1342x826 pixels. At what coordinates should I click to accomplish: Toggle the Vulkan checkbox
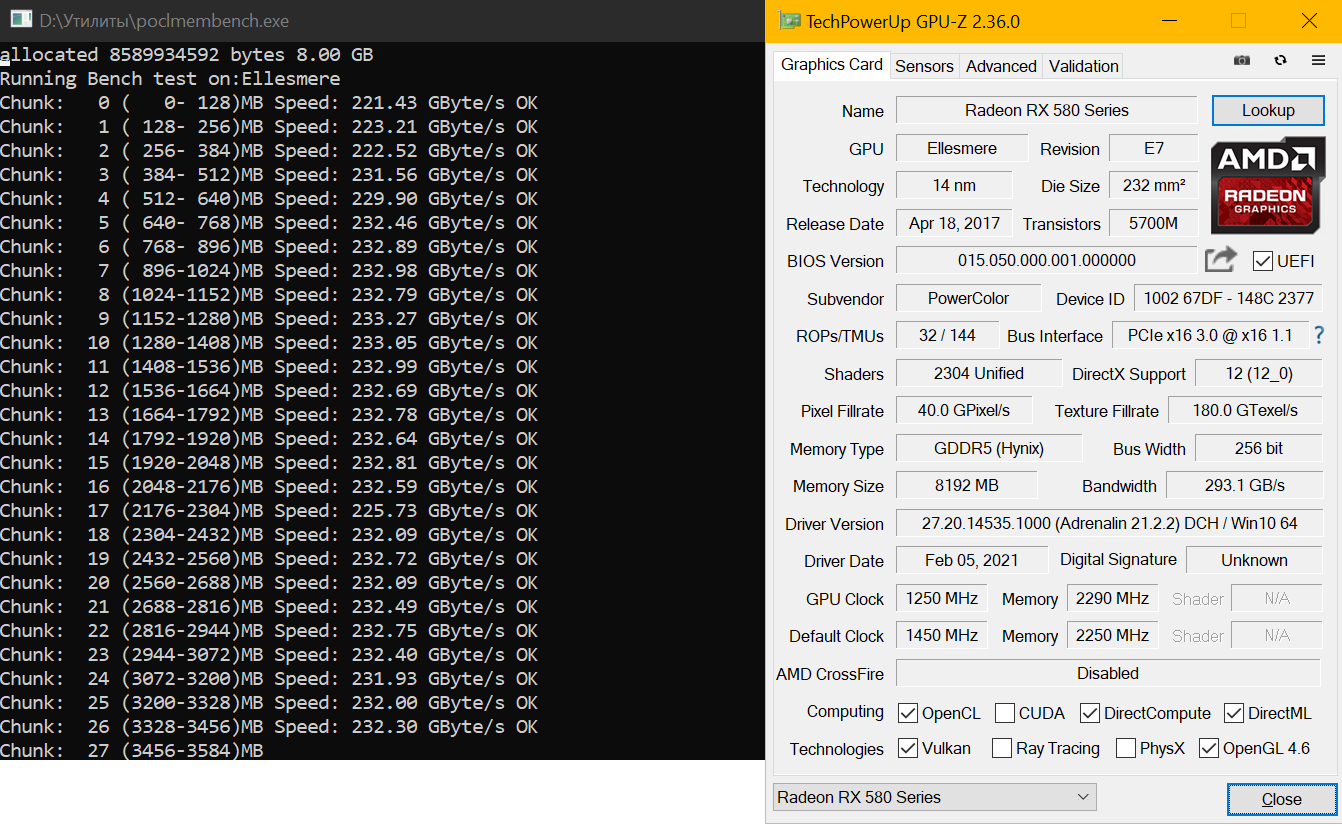[908, 748]
